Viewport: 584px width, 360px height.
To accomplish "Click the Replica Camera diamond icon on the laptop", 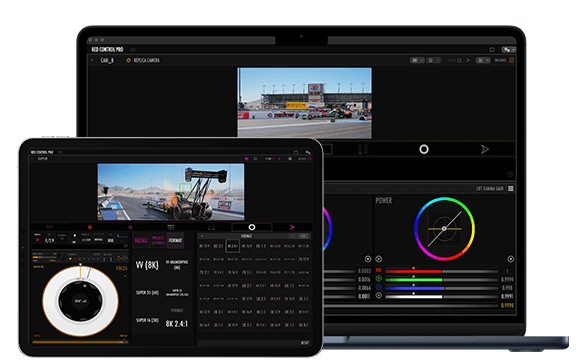I will 128,60.
